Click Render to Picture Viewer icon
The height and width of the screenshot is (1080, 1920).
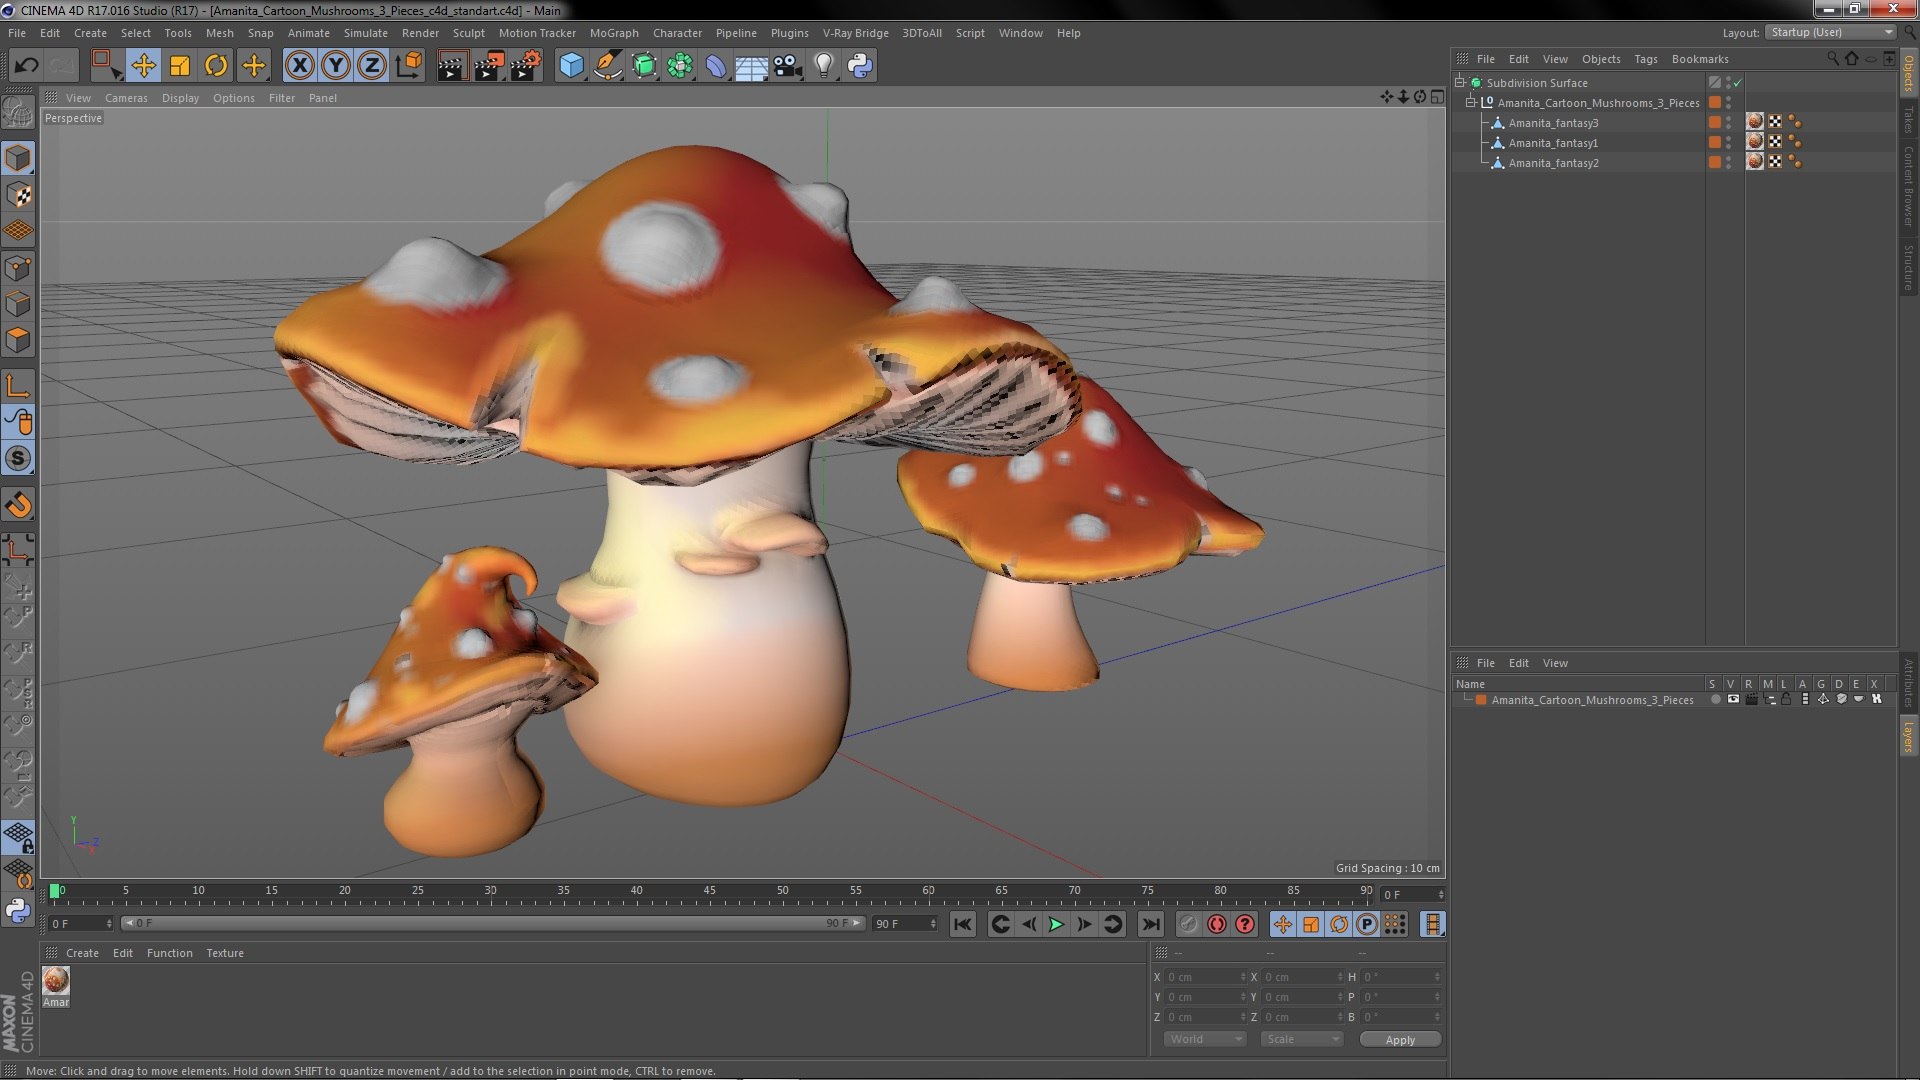[x=489, y=66]
